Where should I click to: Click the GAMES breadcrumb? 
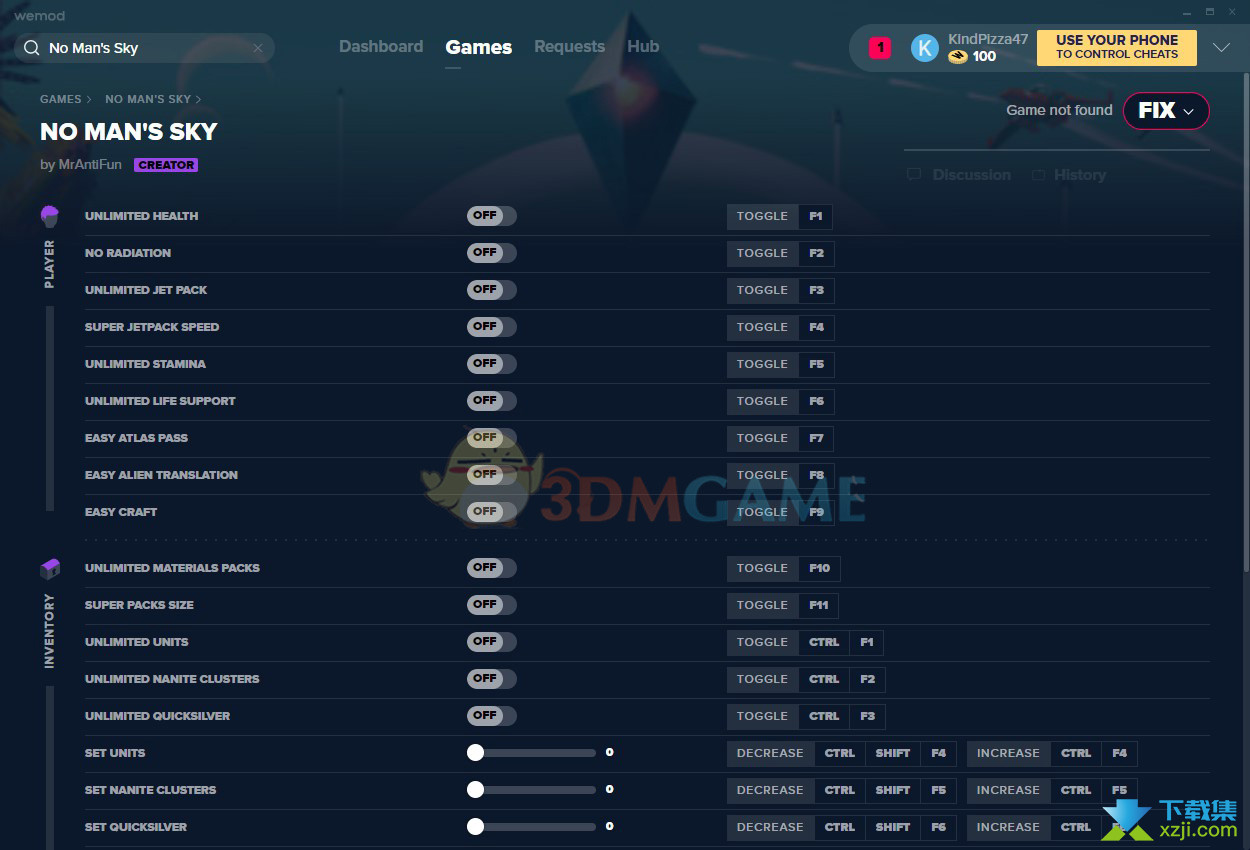[x=61, y=99]
